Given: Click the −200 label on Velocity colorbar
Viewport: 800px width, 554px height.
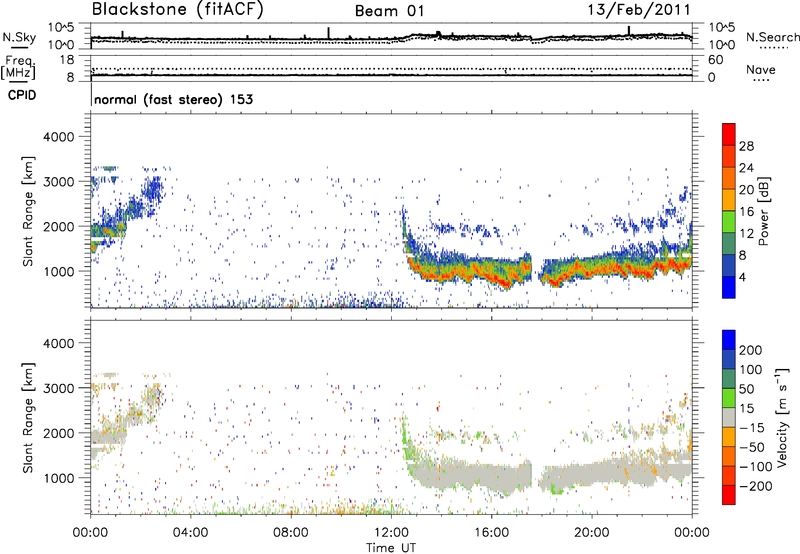Looking at the screenshot, I should [755, 486].
